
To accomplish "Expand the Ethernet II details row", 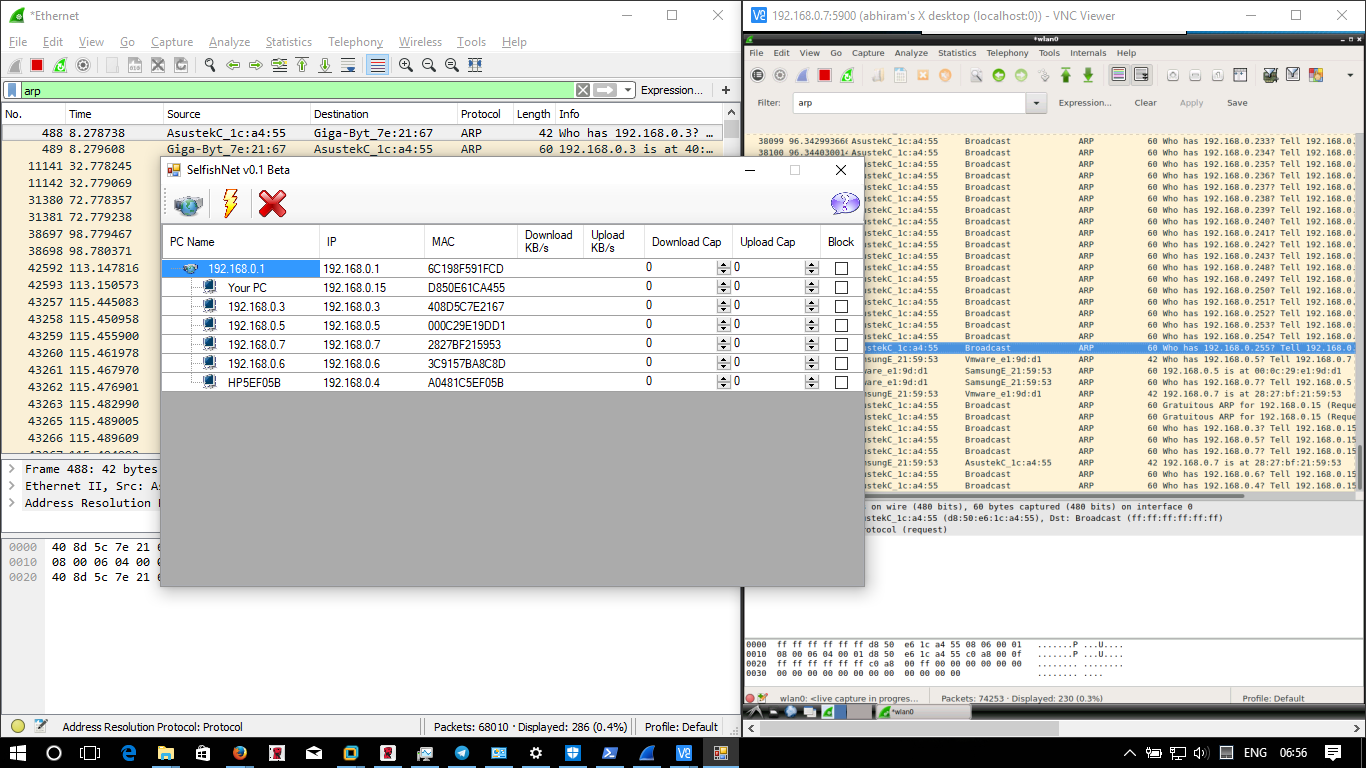I will click(x=11, y=486).
